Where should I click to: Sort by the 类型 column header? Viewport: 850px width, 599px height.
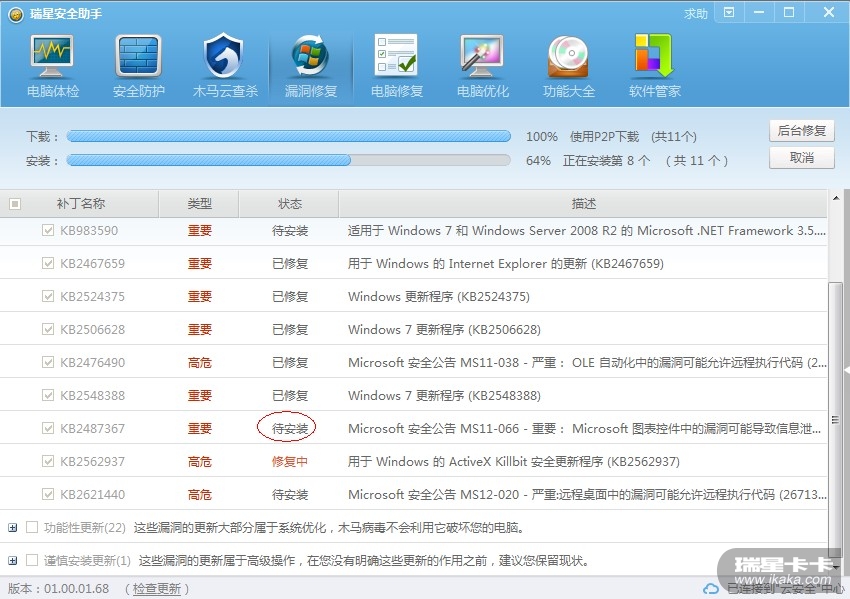click(x=199, y=204)
